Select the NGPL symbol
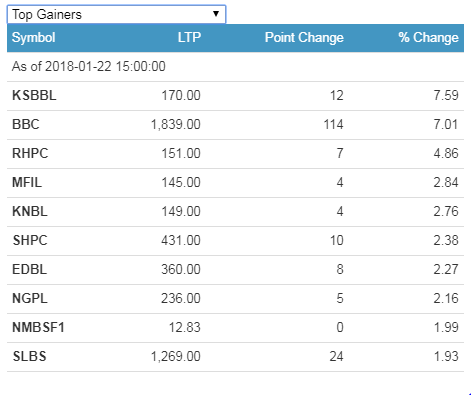The height and width of the screenshot is (395, 471). (x=30, y=298)
